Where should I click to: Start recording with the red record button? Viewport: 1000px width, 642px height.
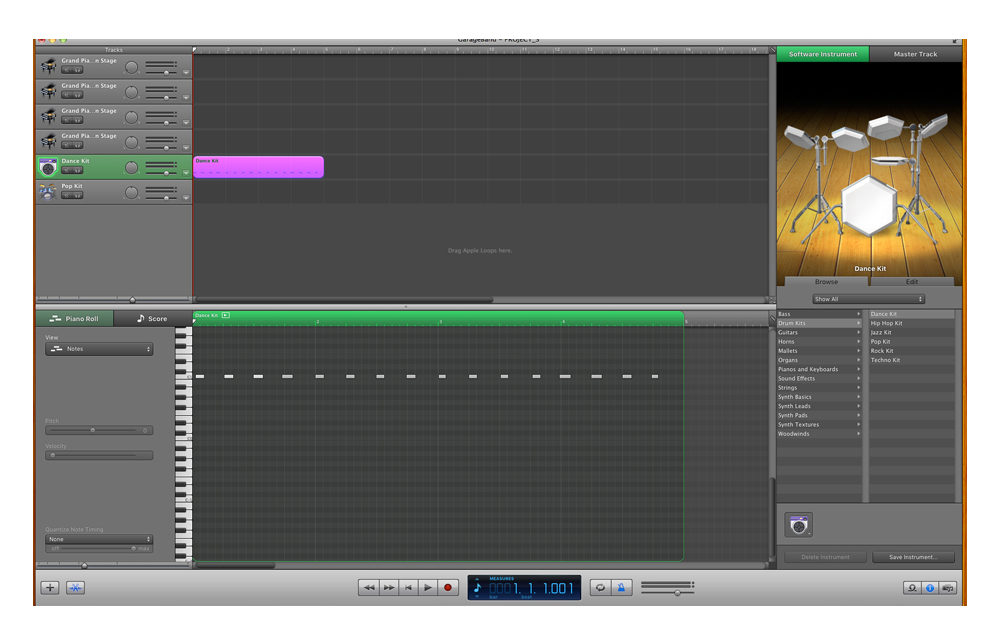(448, 588)
